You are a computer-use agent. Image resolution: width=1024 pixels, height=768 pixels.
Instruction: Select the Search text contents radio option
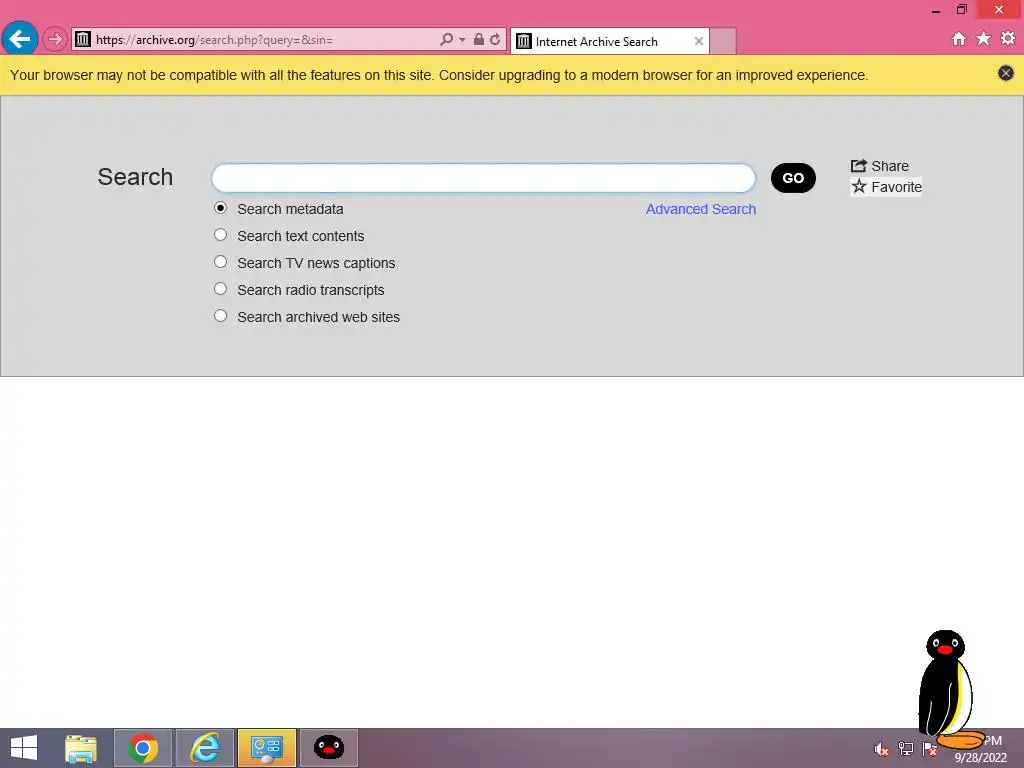click(x=221, y=234)
